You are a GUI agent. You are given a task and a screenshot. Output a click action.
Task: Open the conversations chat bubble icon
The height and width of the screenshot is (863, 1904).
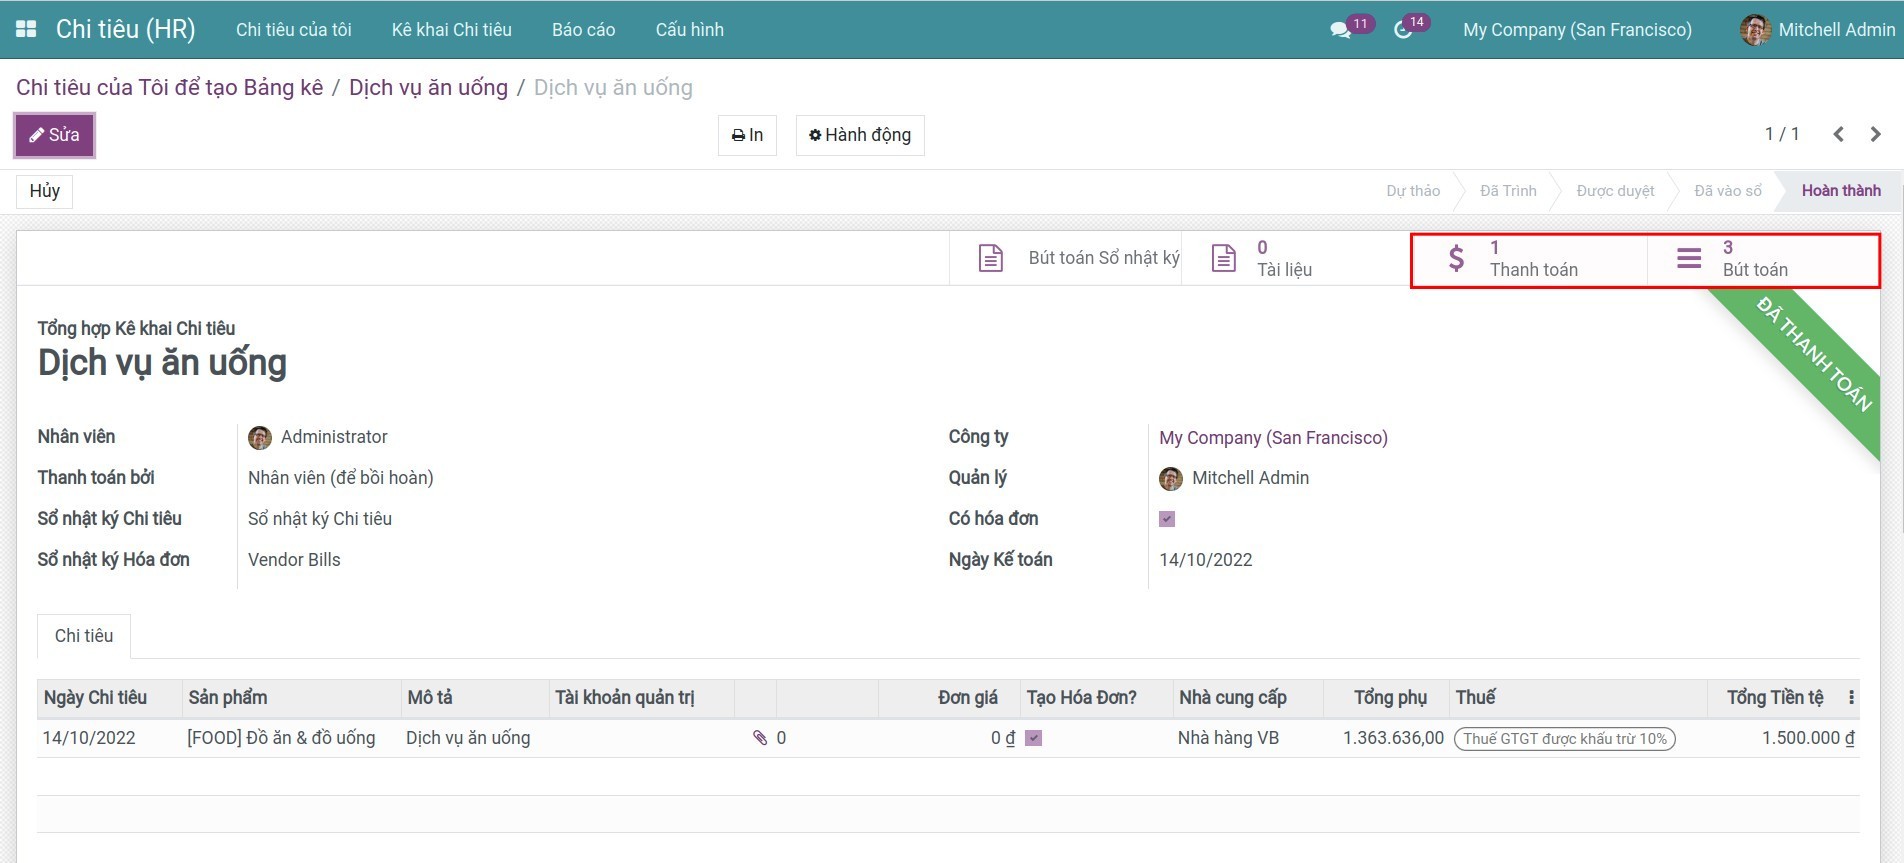(1340, 30)
